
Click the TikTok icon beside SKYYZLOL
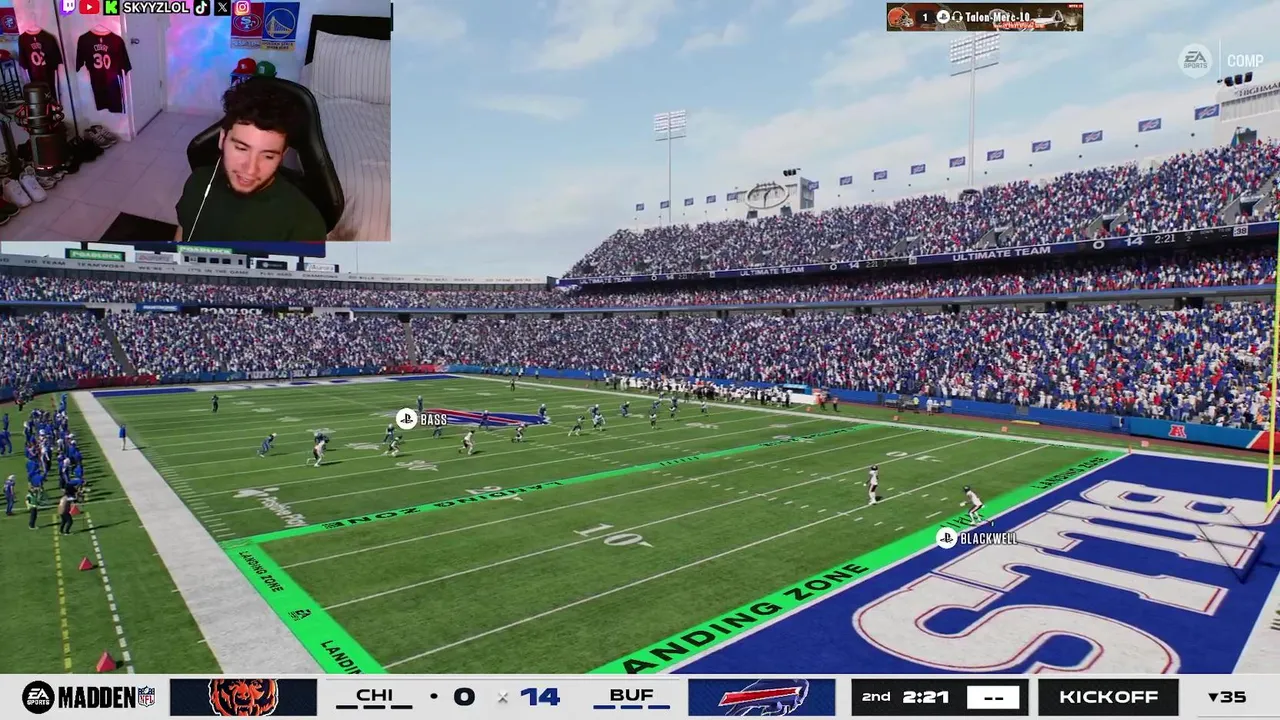pyautogui.click(x=202, y=7)
